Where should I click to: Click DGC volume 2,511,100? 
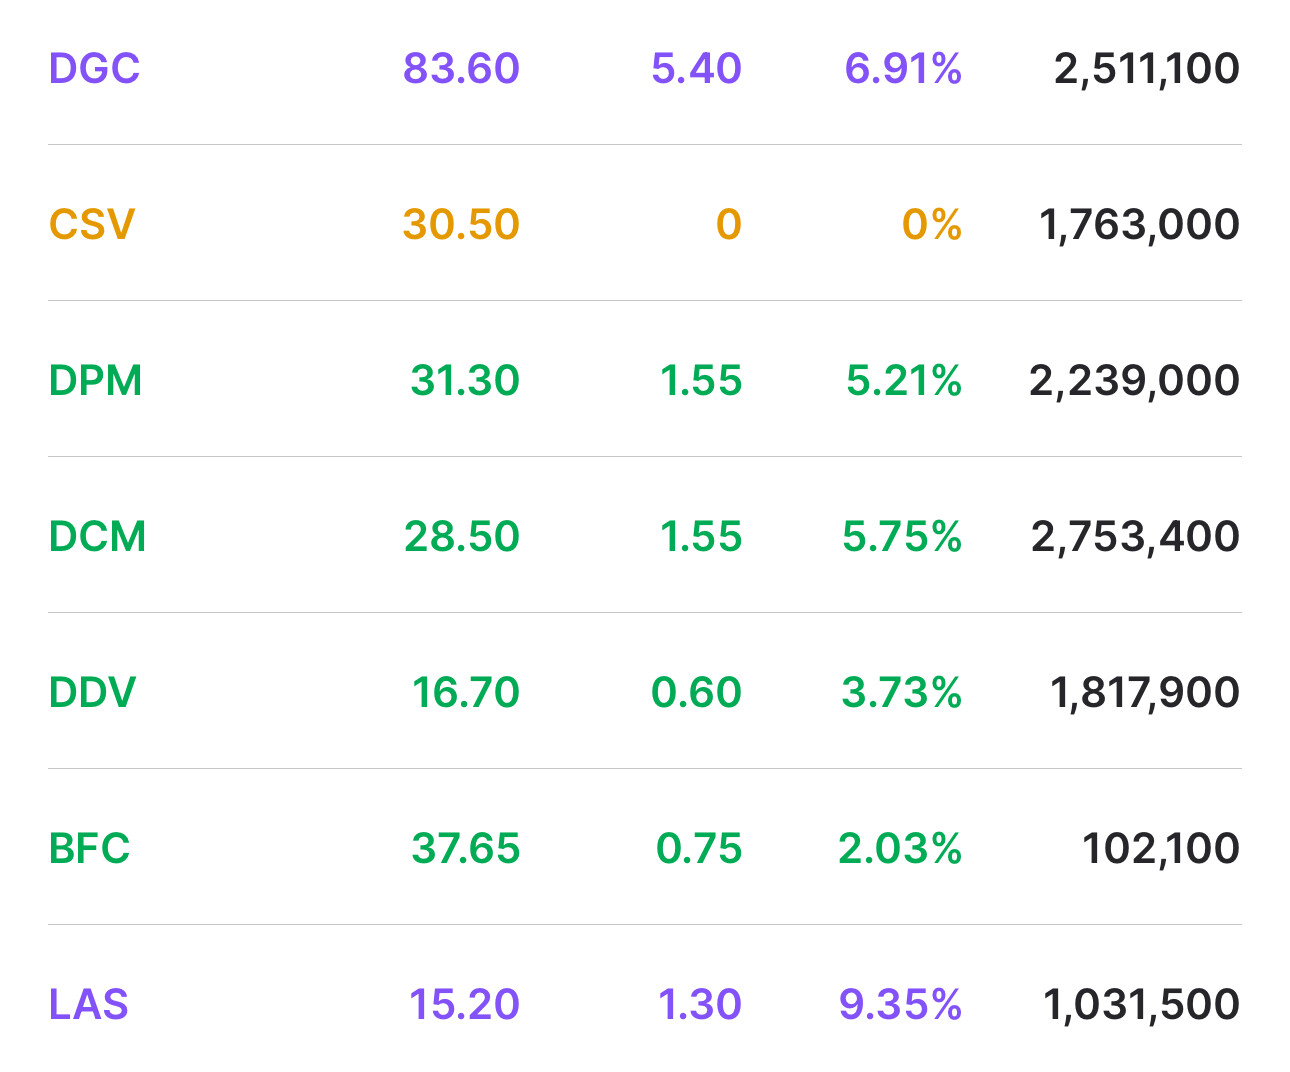coord(1146,69)
